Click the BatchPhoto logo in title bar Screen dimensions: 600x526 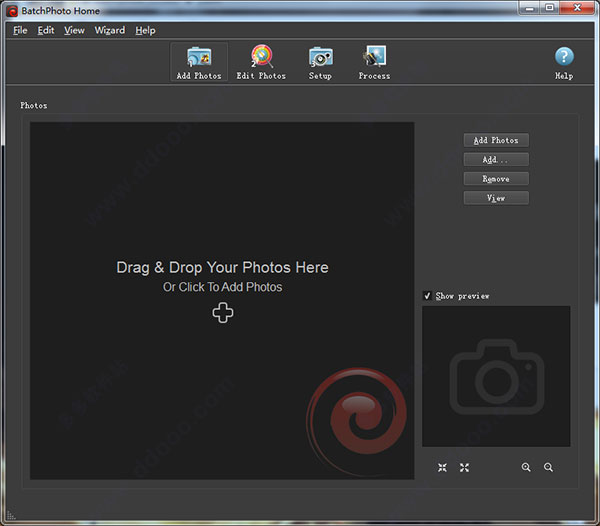[x=12, y=11]
